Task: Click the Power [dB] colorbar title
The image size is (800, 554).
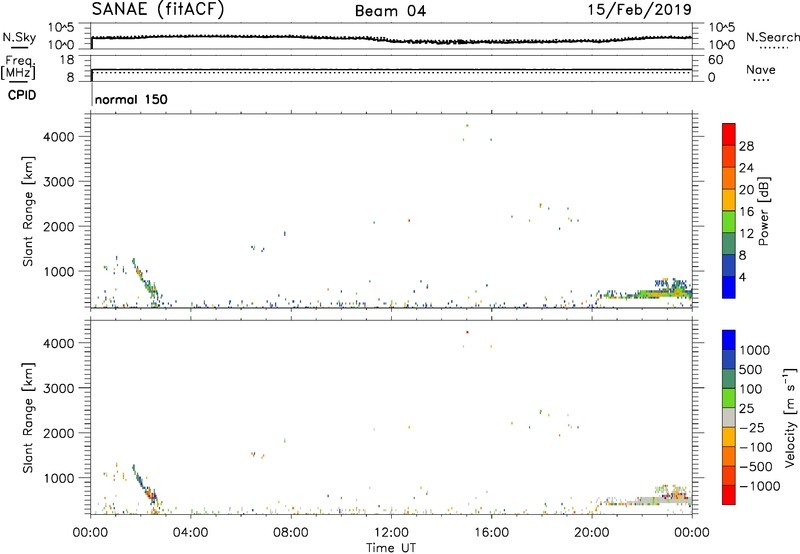Action: (764, 211)
